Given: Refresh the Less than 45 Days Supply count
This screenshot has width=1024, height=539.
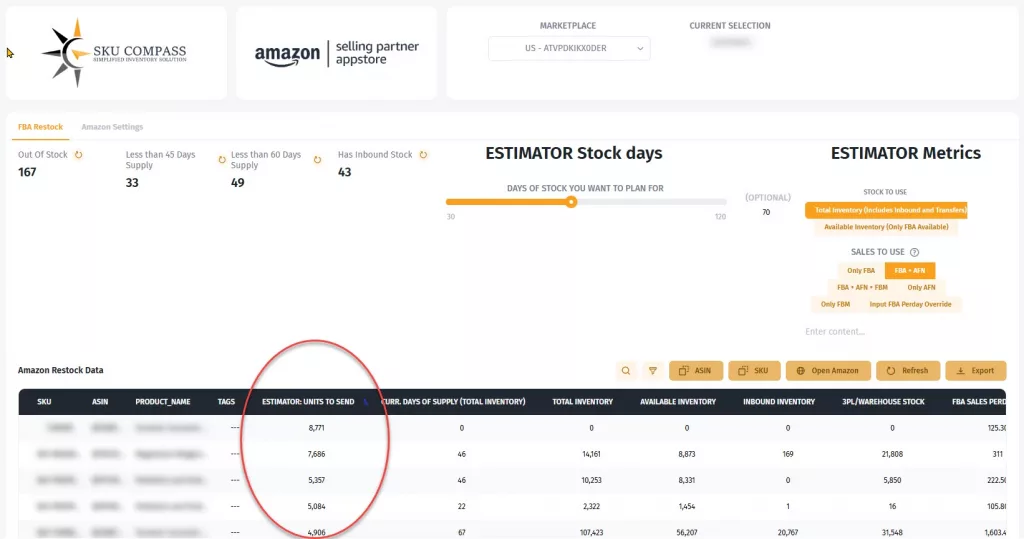Looking at the screenshot, I should click(x=220, y=160).
